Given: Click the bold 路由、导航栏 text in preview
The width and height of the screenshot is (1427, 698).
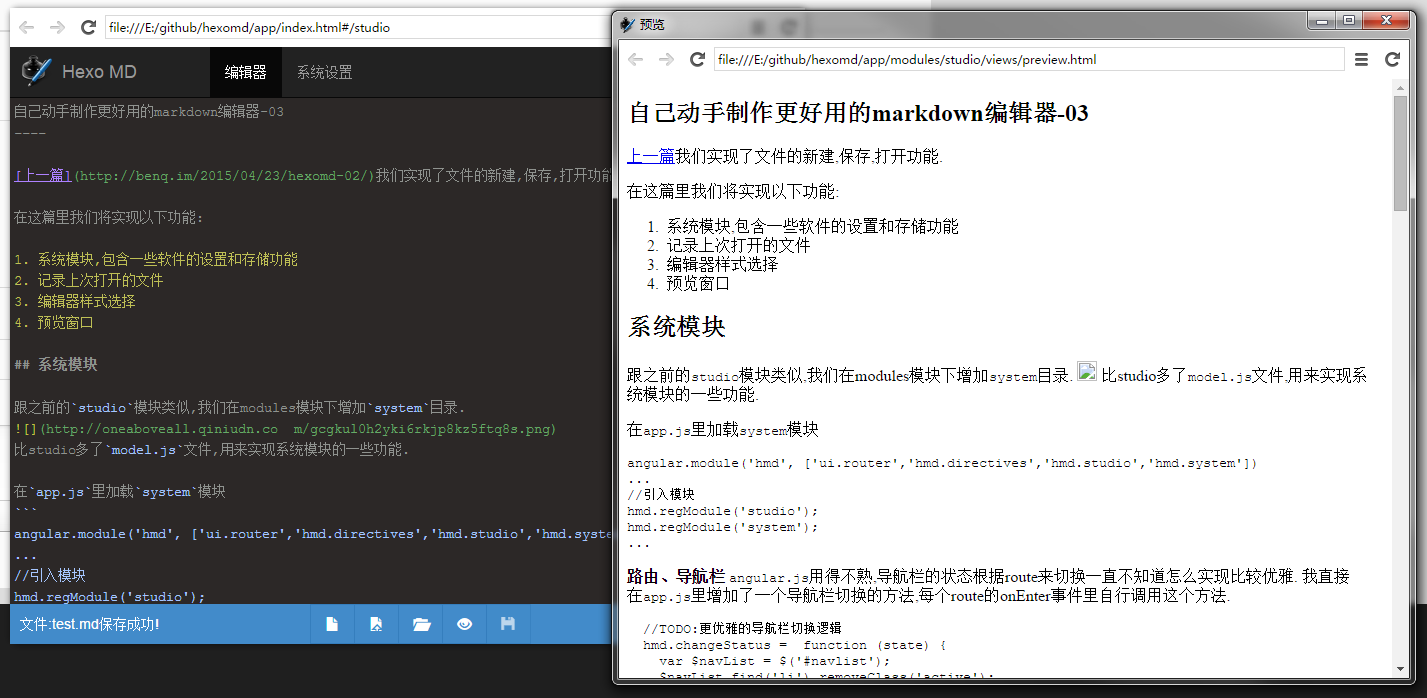Looking at the screenshot, I should tap(676, 576).
